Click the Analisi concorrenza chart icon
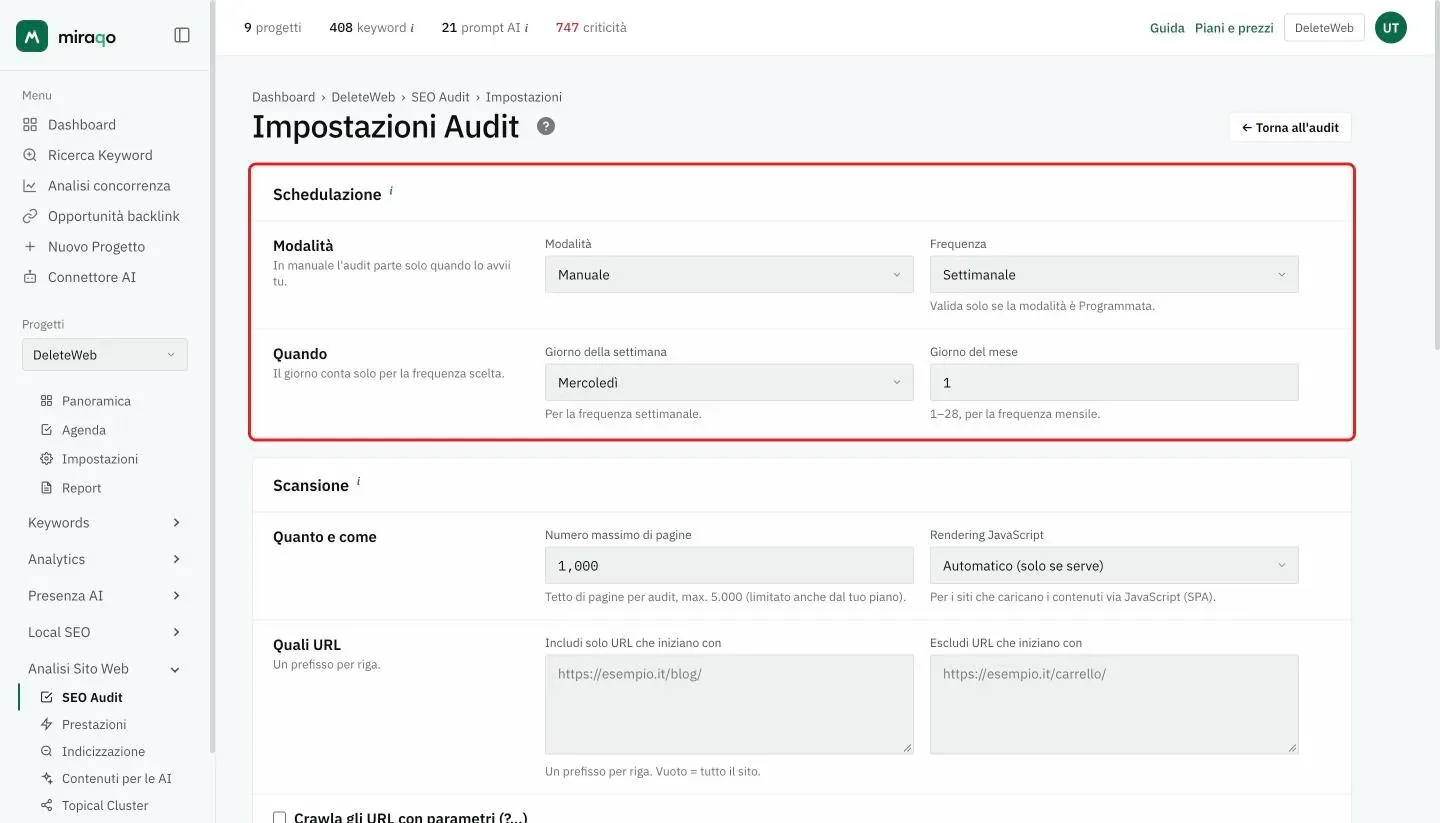Image resolution: width=1440 pixels, height=823 pixels. click(30, 186)
